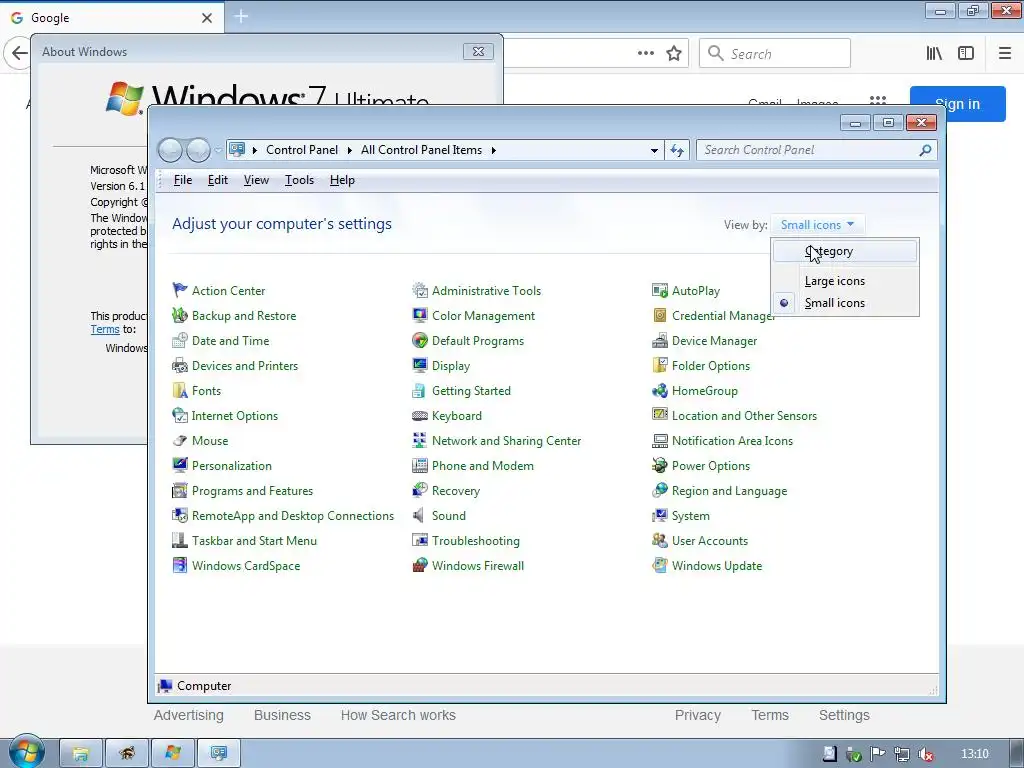Expand All Control Panel Items breadcrumb arrow

(x=494, y=150)
